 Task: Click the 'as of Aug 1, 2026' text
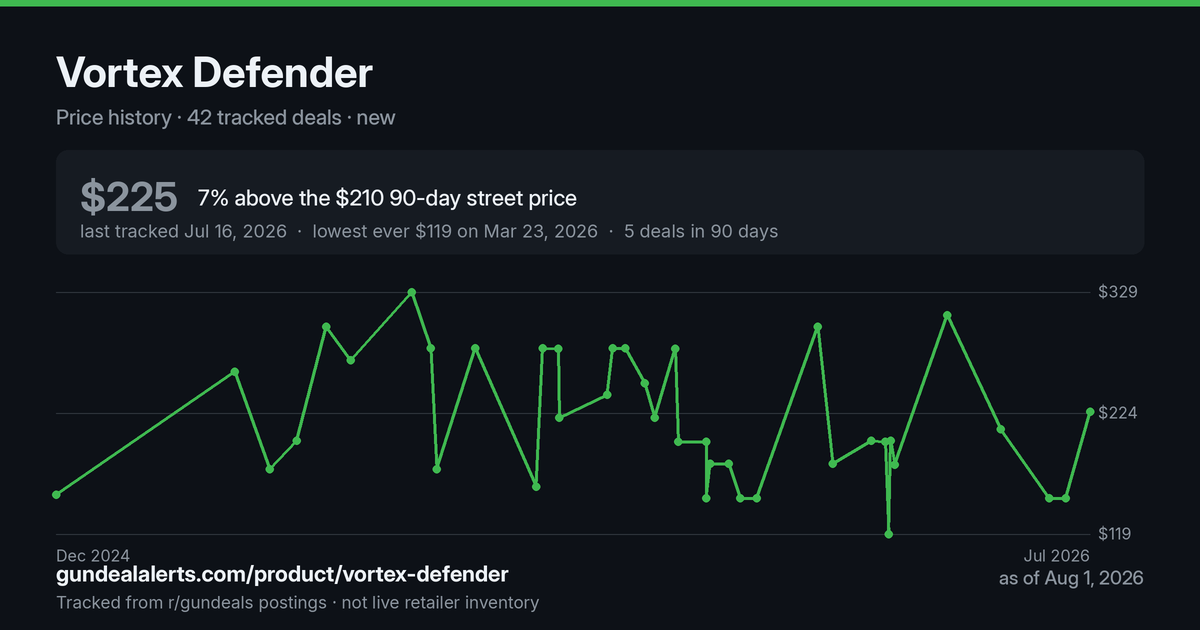click(x=1071, y=578)
